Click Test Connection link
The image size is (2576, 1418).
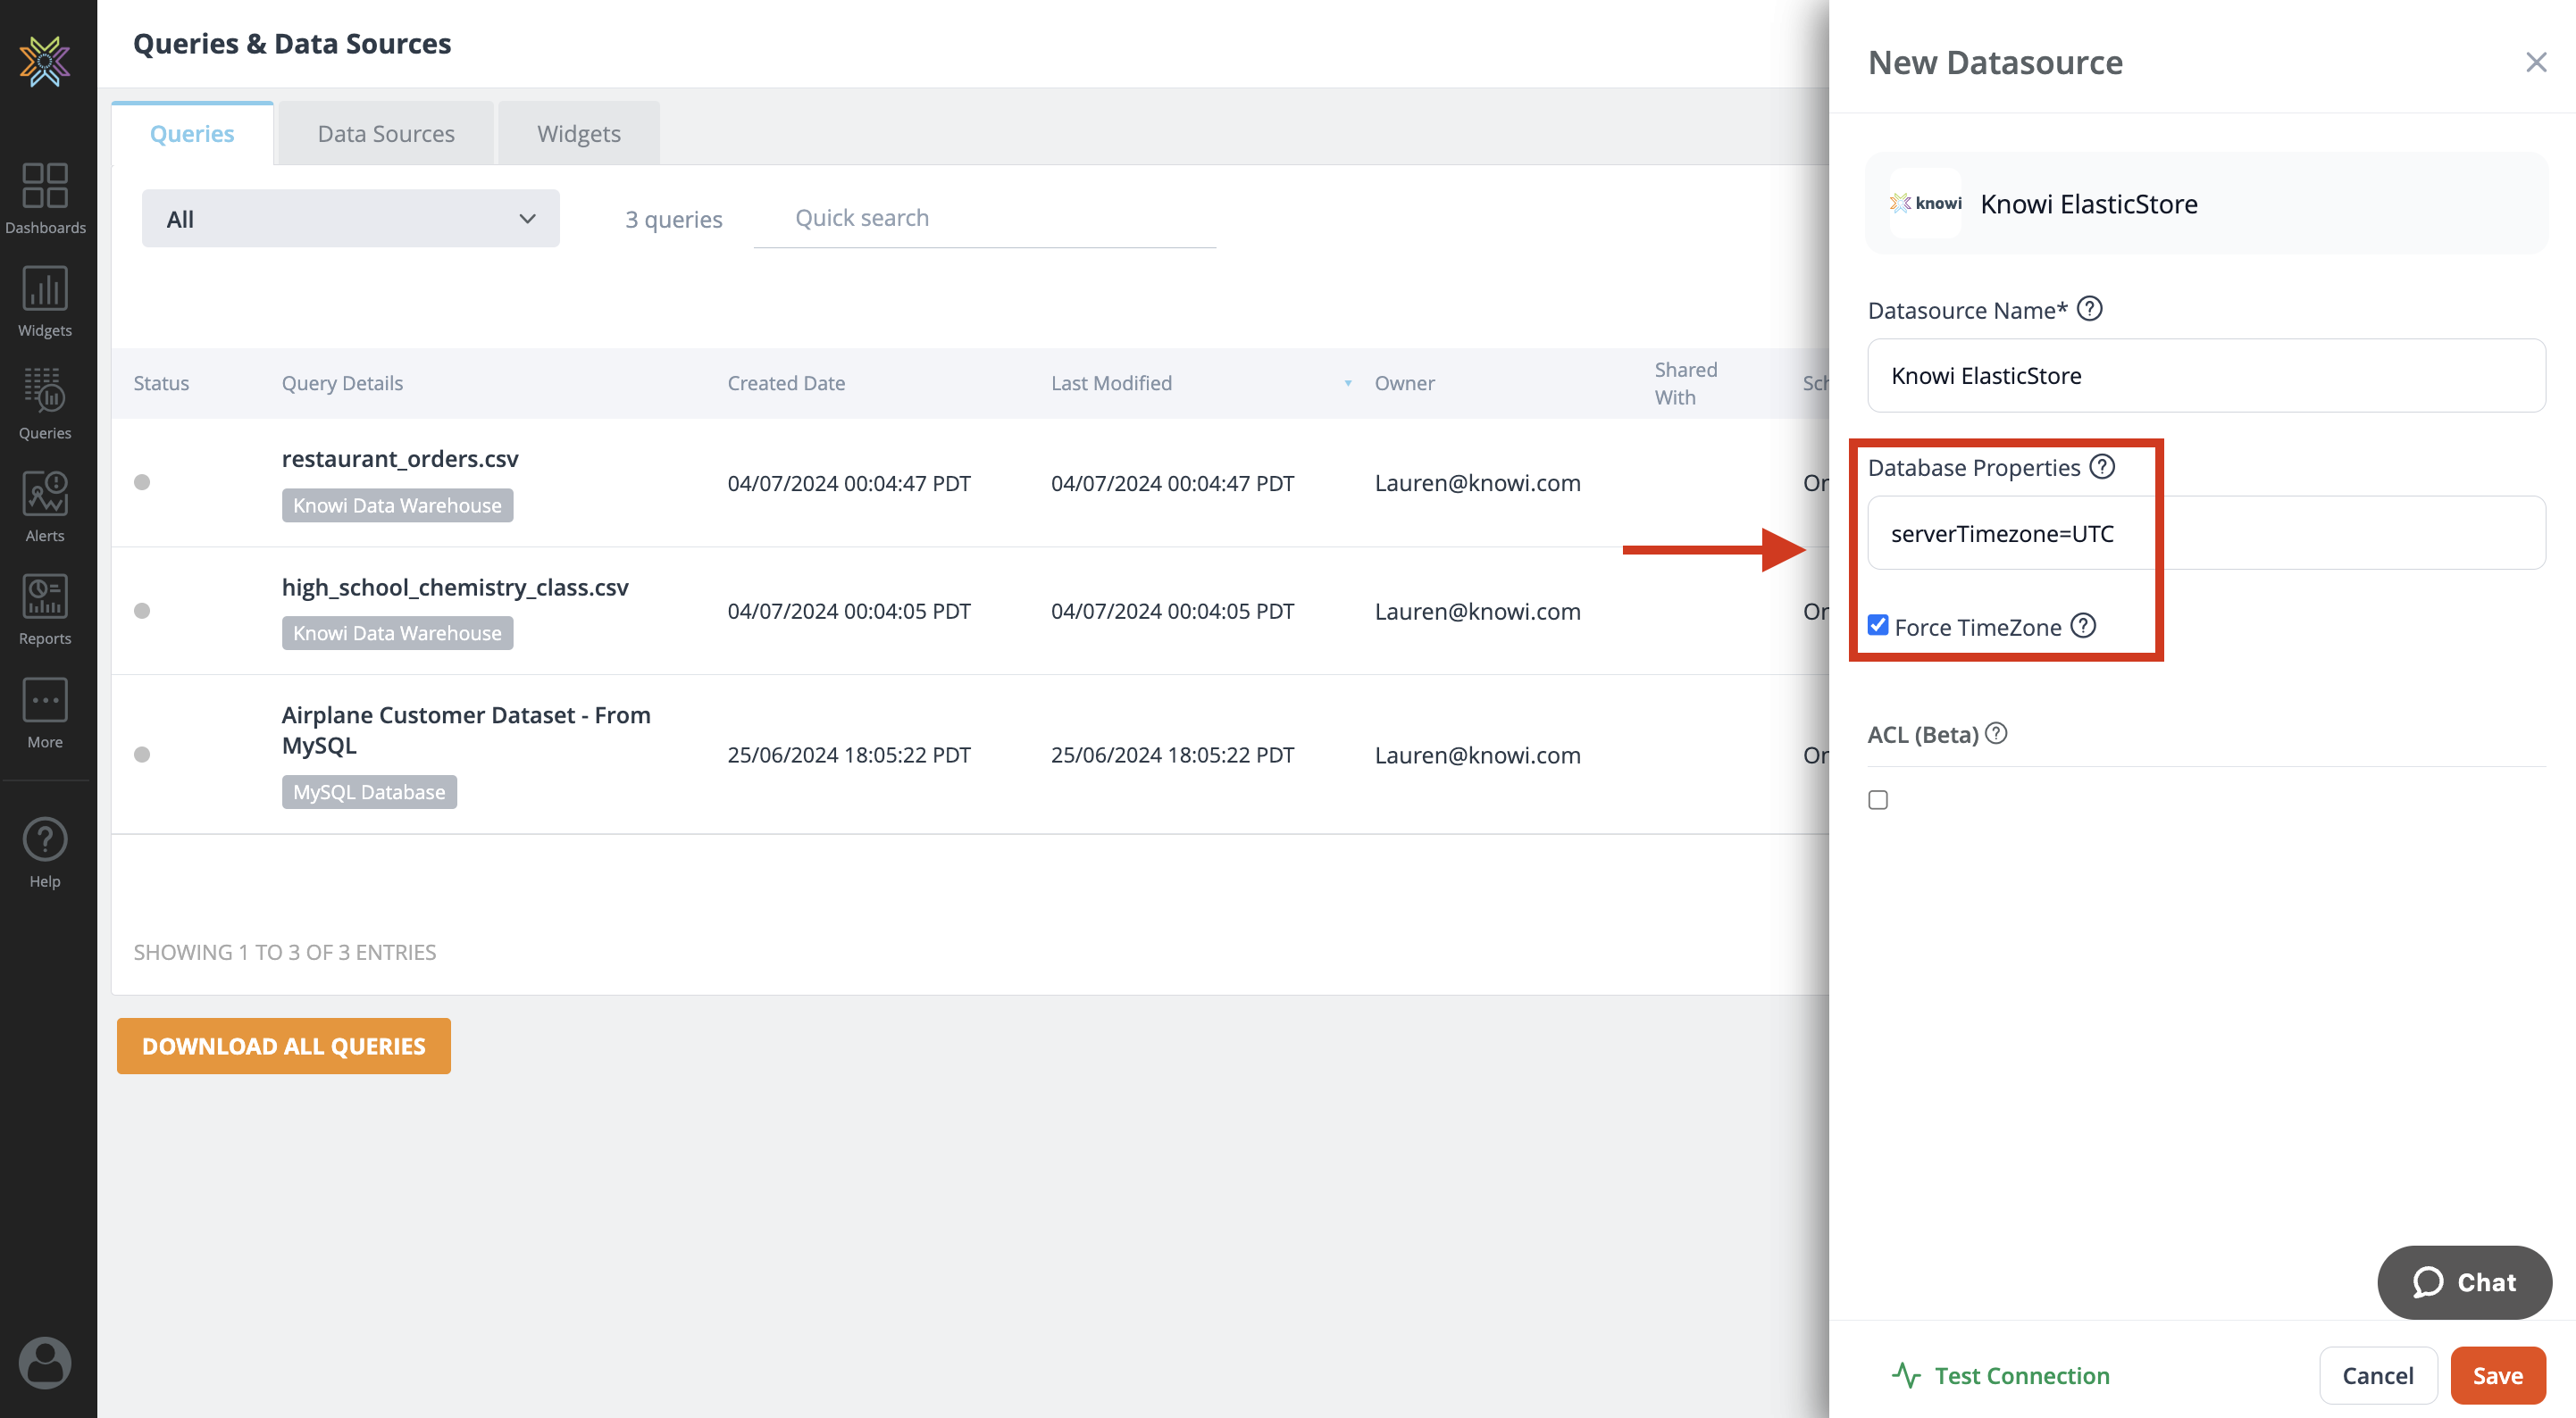pos(2001,1375)
